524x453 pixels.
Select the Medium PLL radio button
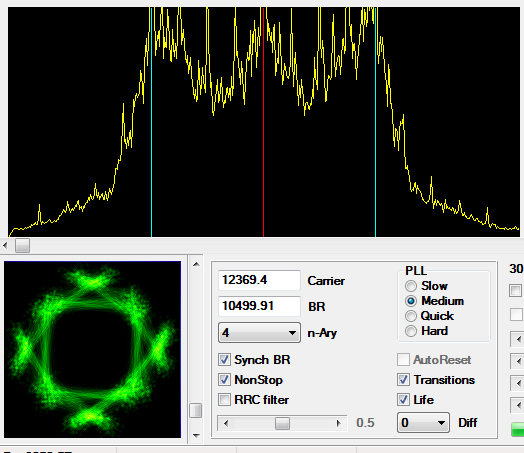coord(411,301)
